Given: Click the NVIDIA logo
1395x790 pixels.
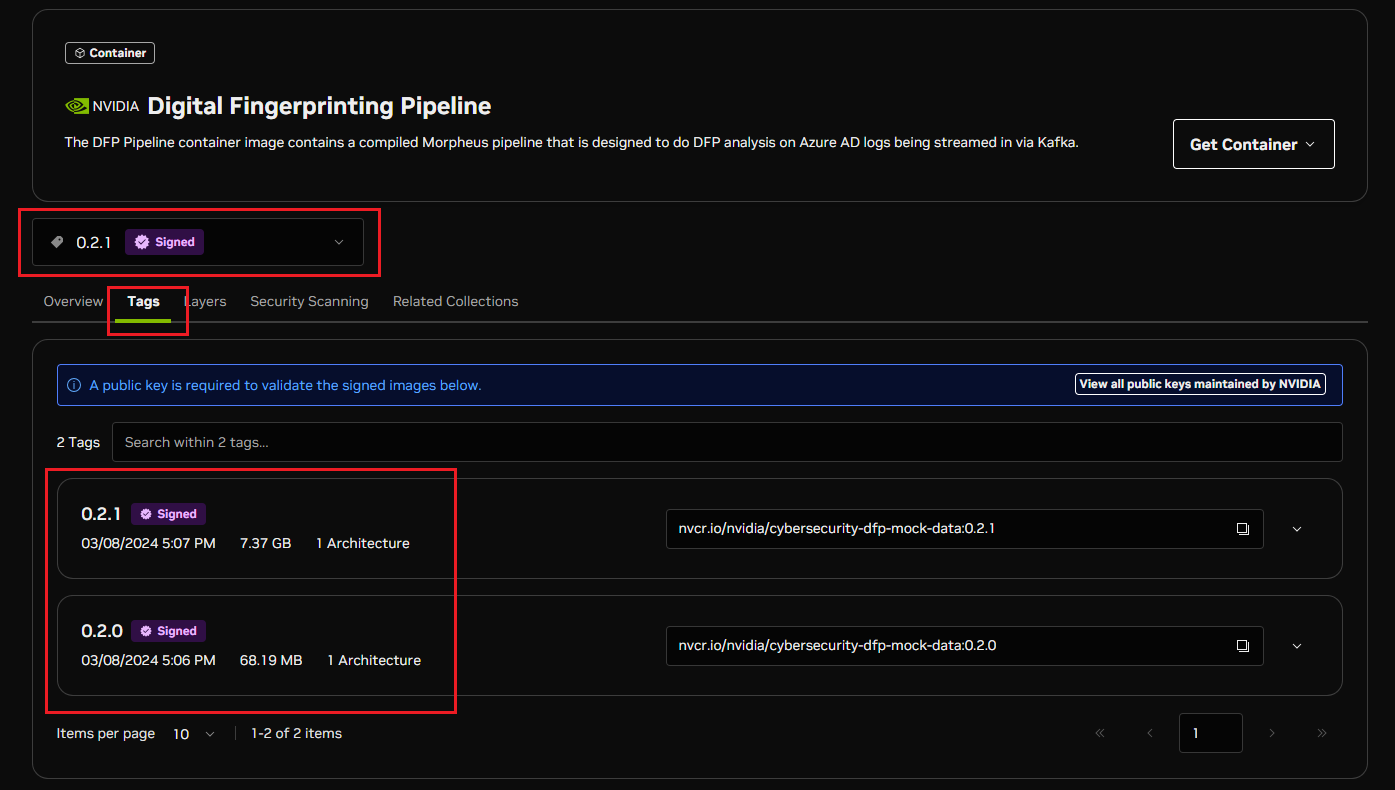Looking at the screenshot, I should (102, 106).
